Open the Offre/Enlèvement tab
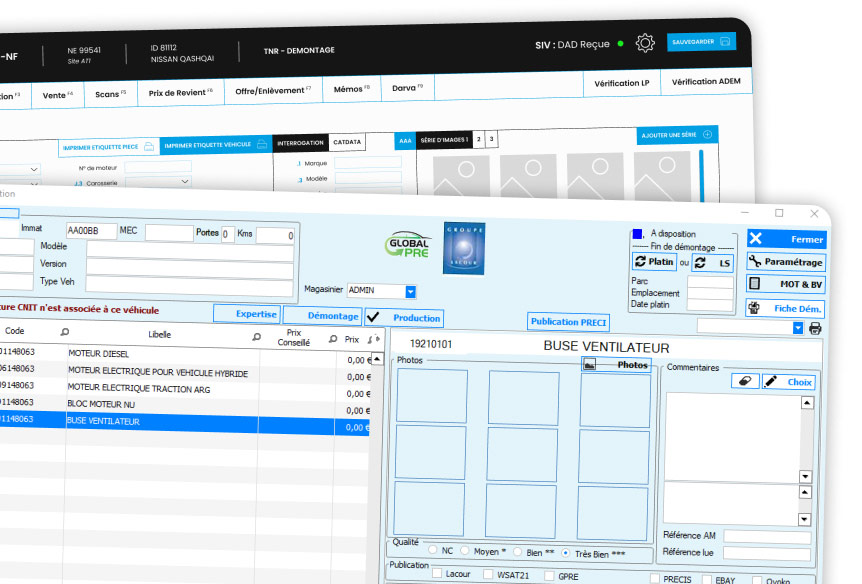Viewport: 862px width, 584px height. point(273,90)
